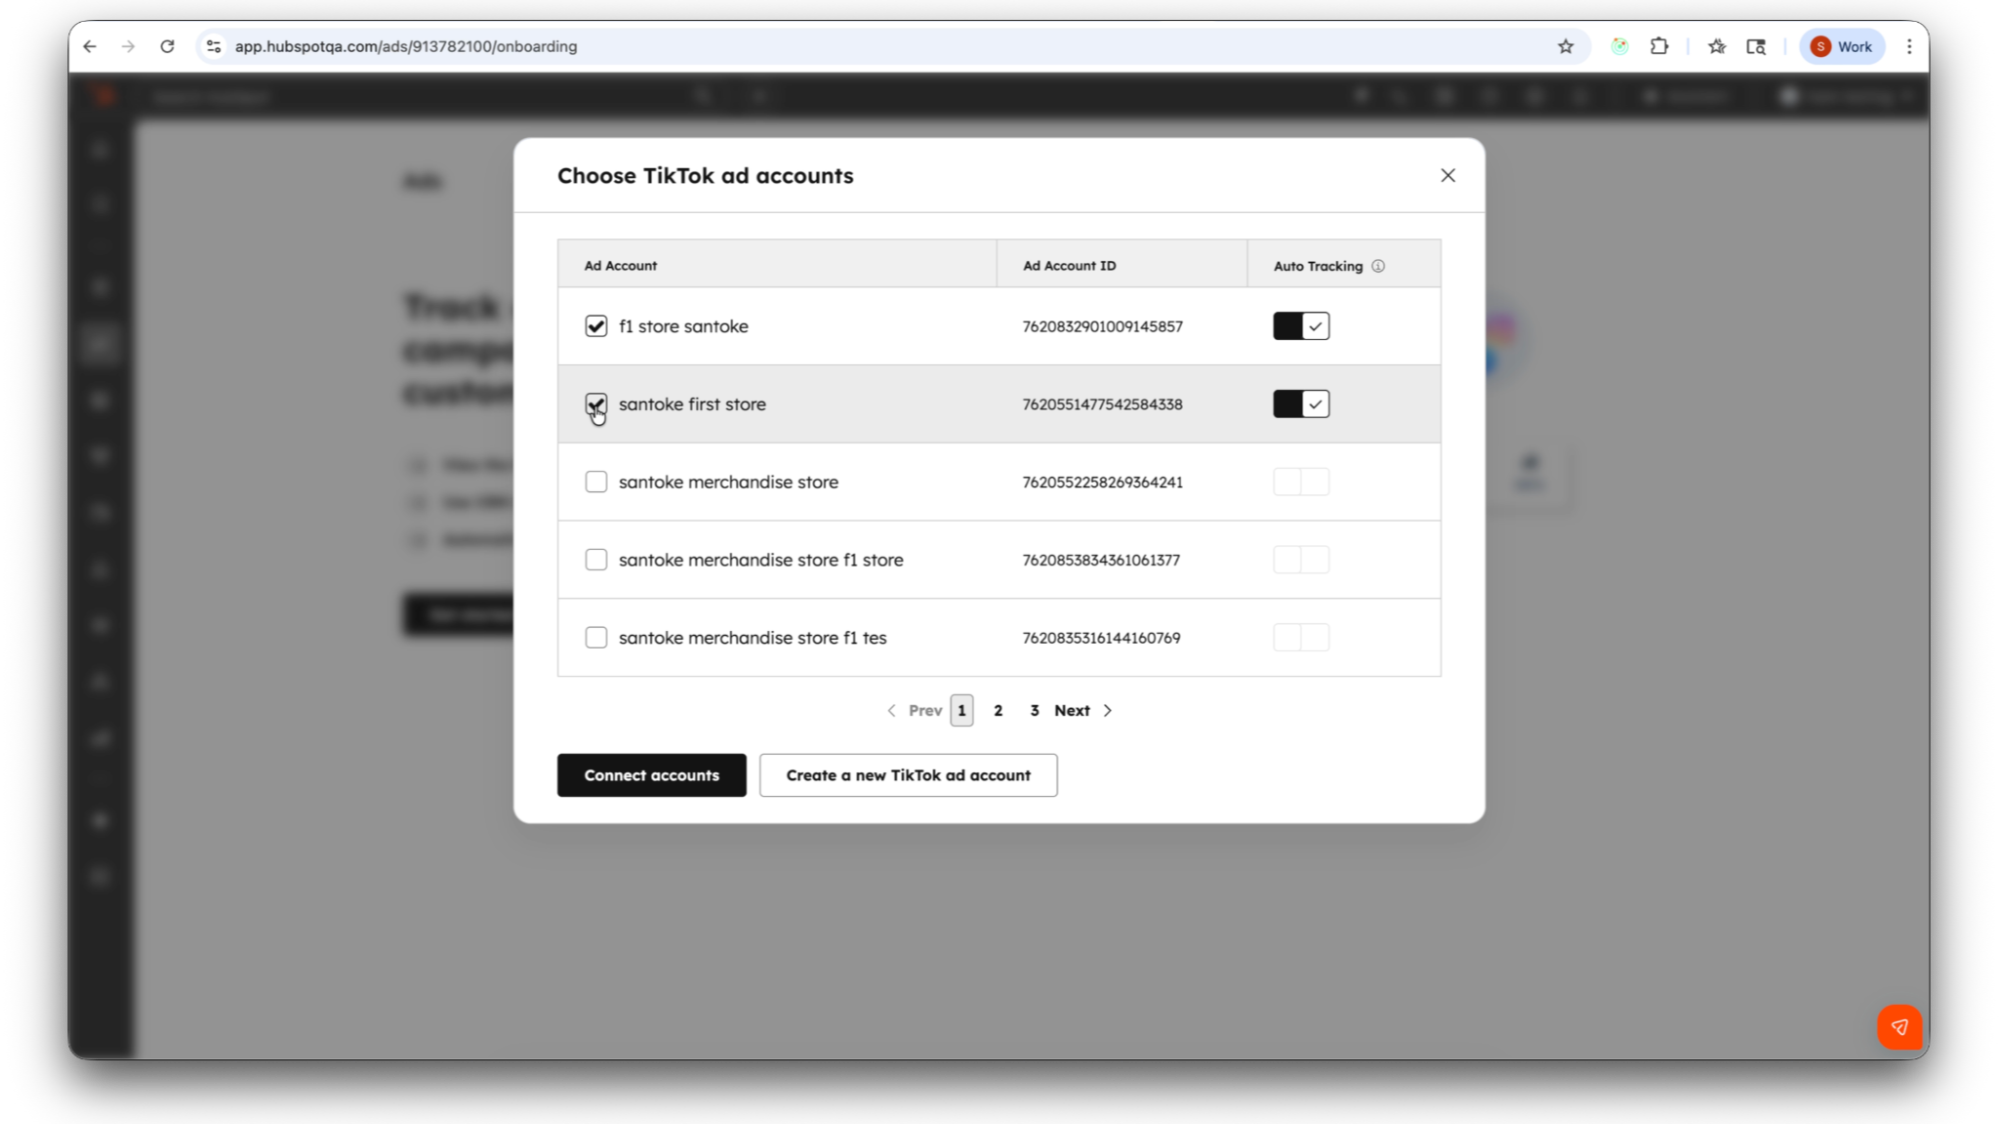
Task: Show Auto Tracking info tooltip icon
Action: 1378,266
